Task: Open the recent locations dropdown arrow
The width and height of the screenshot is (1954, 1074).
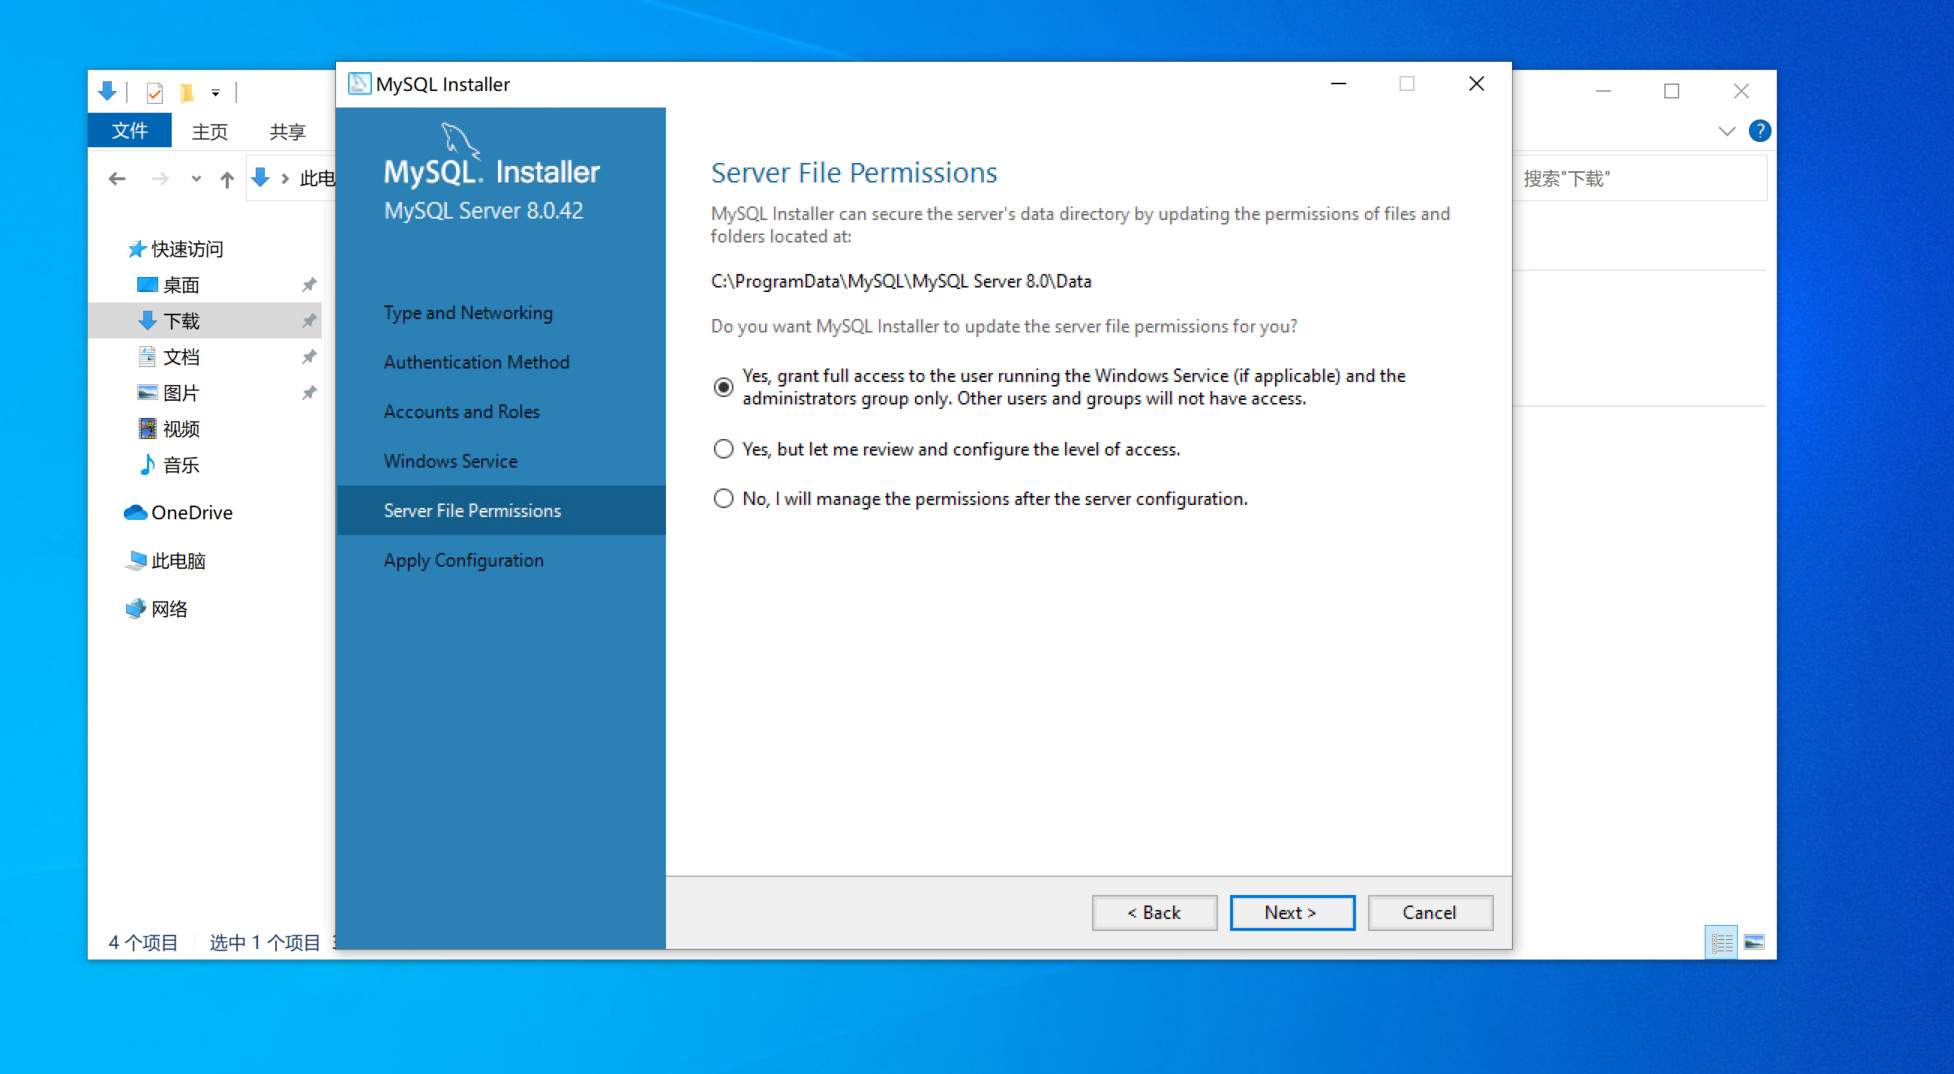Action: pos(196,179)
